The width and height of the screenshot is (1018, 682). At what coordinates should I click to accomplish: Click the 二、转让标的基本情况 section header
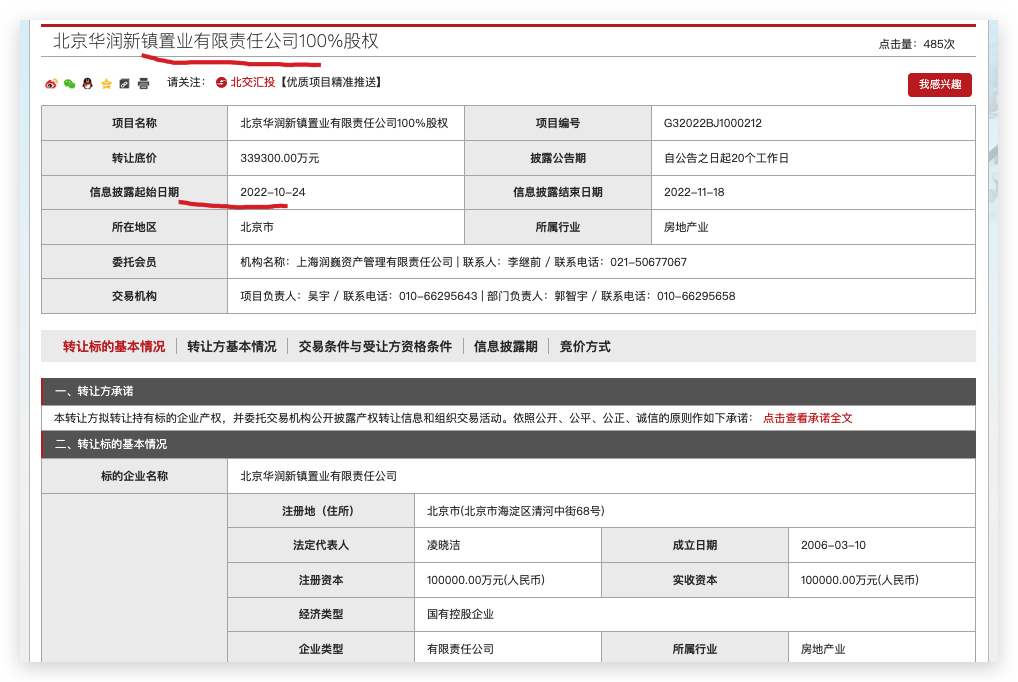[508, 444]
